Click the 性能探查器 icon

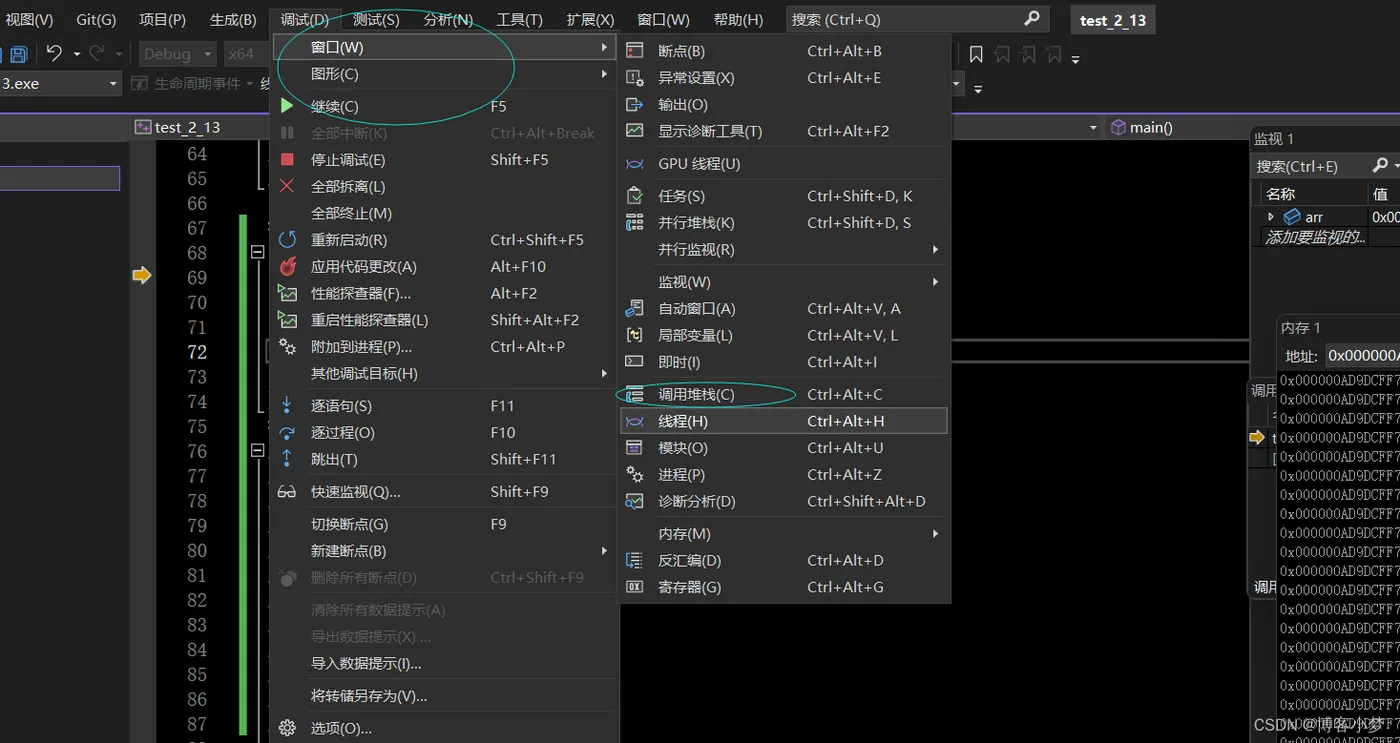pyautogui.click(x=287, y=293)
